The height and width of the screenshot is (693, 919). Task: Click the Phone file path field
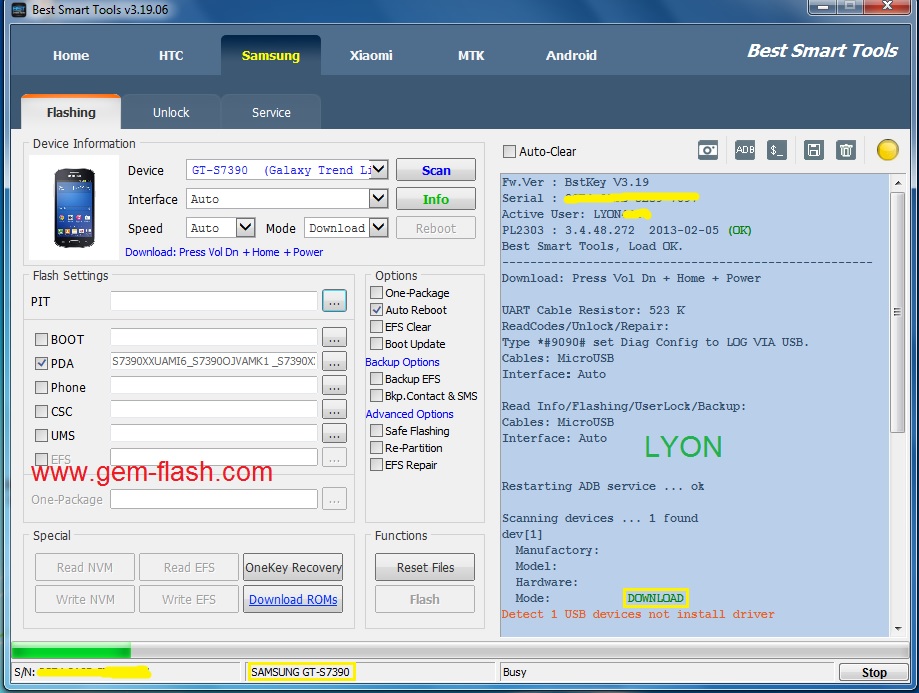click(x=214, y=385)
